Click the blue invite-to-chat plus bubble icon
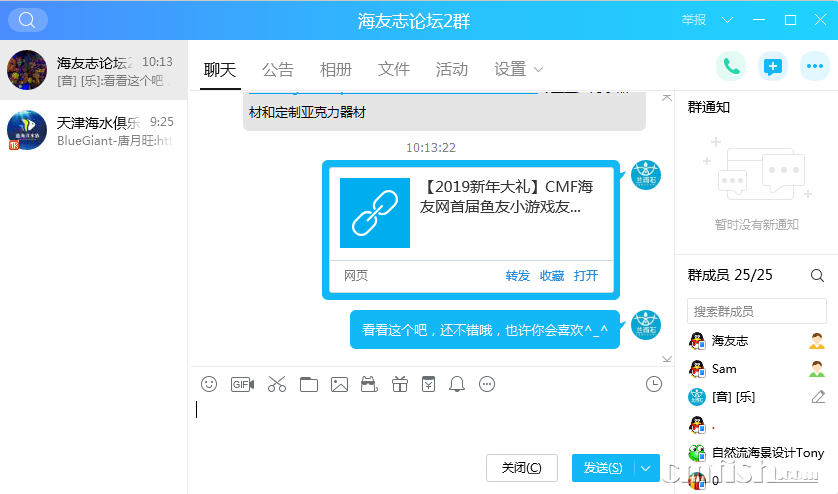The width and height of the screenshot is (838, 494). [773, 66]
